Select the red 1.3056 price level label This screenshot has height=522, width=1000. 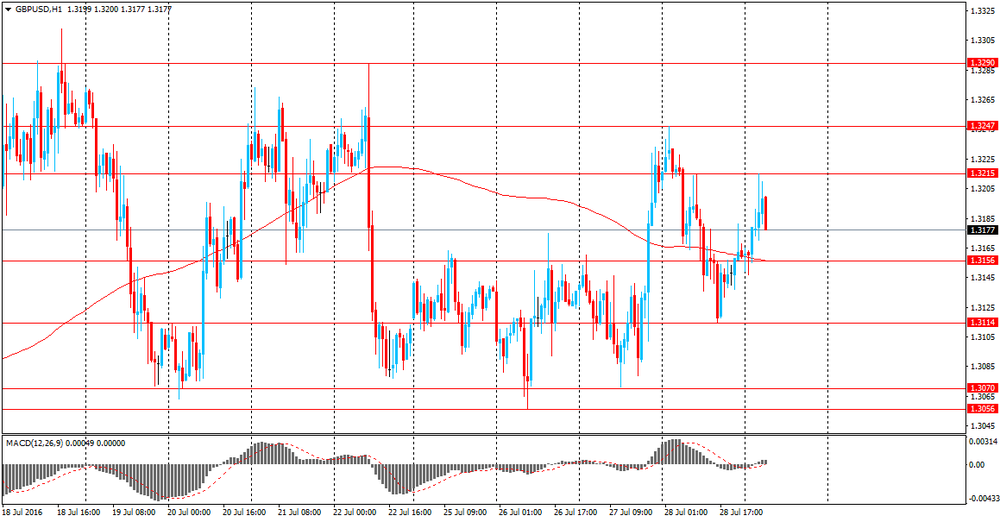click(982, 409)
